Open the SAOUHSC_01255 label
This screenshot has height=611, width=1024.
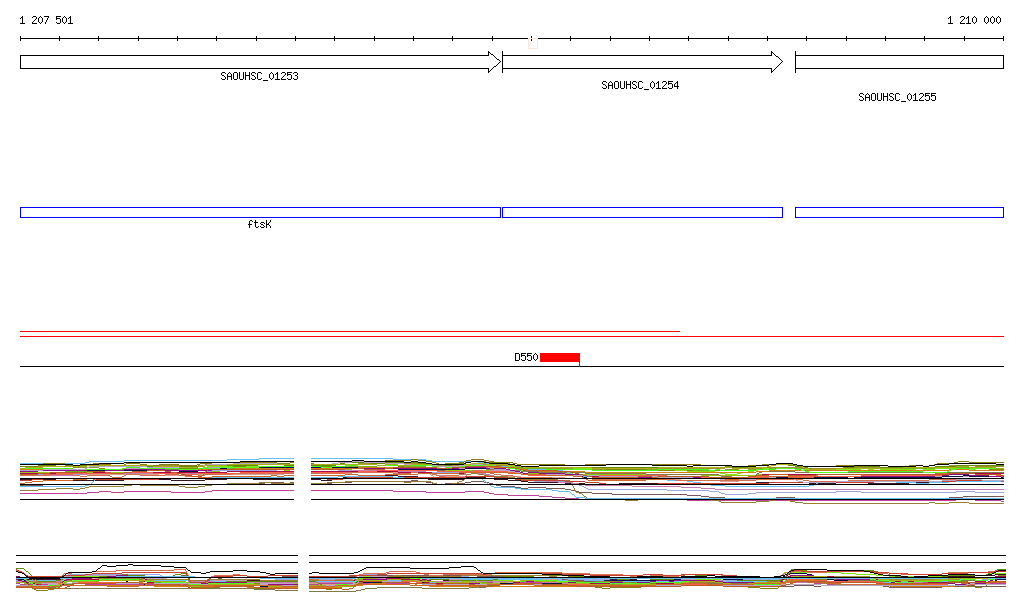(897, 98)
